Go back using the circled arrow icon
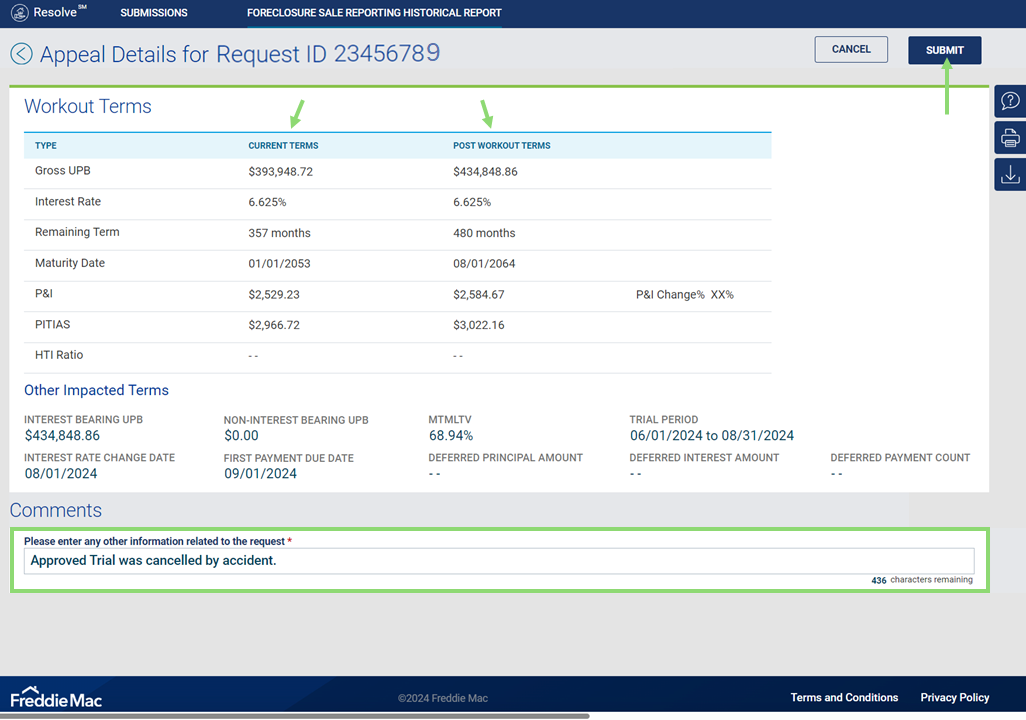This screenshot has width=1026, height=720. (x=21, y=54)
